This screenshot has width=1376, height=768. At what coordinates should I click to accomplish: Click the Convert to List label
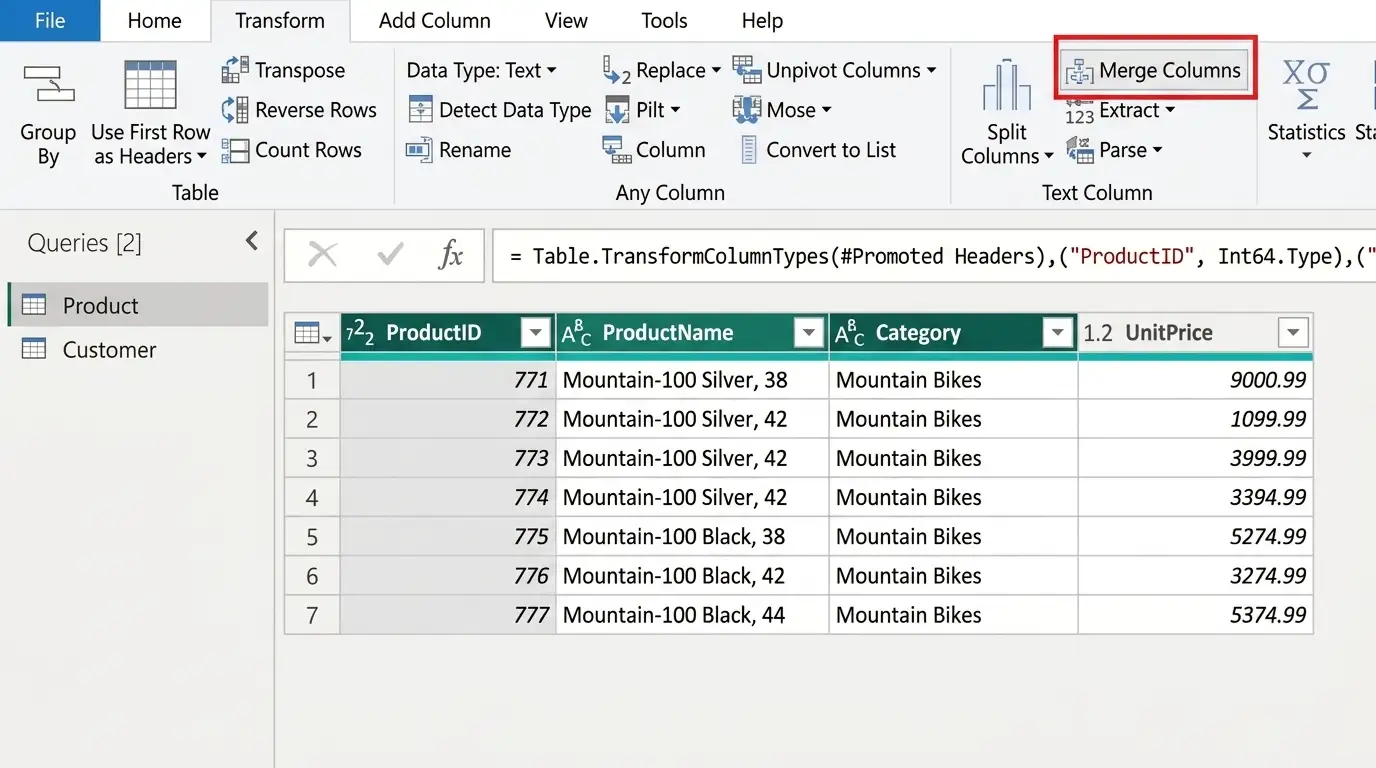click(x=831, y=150)
